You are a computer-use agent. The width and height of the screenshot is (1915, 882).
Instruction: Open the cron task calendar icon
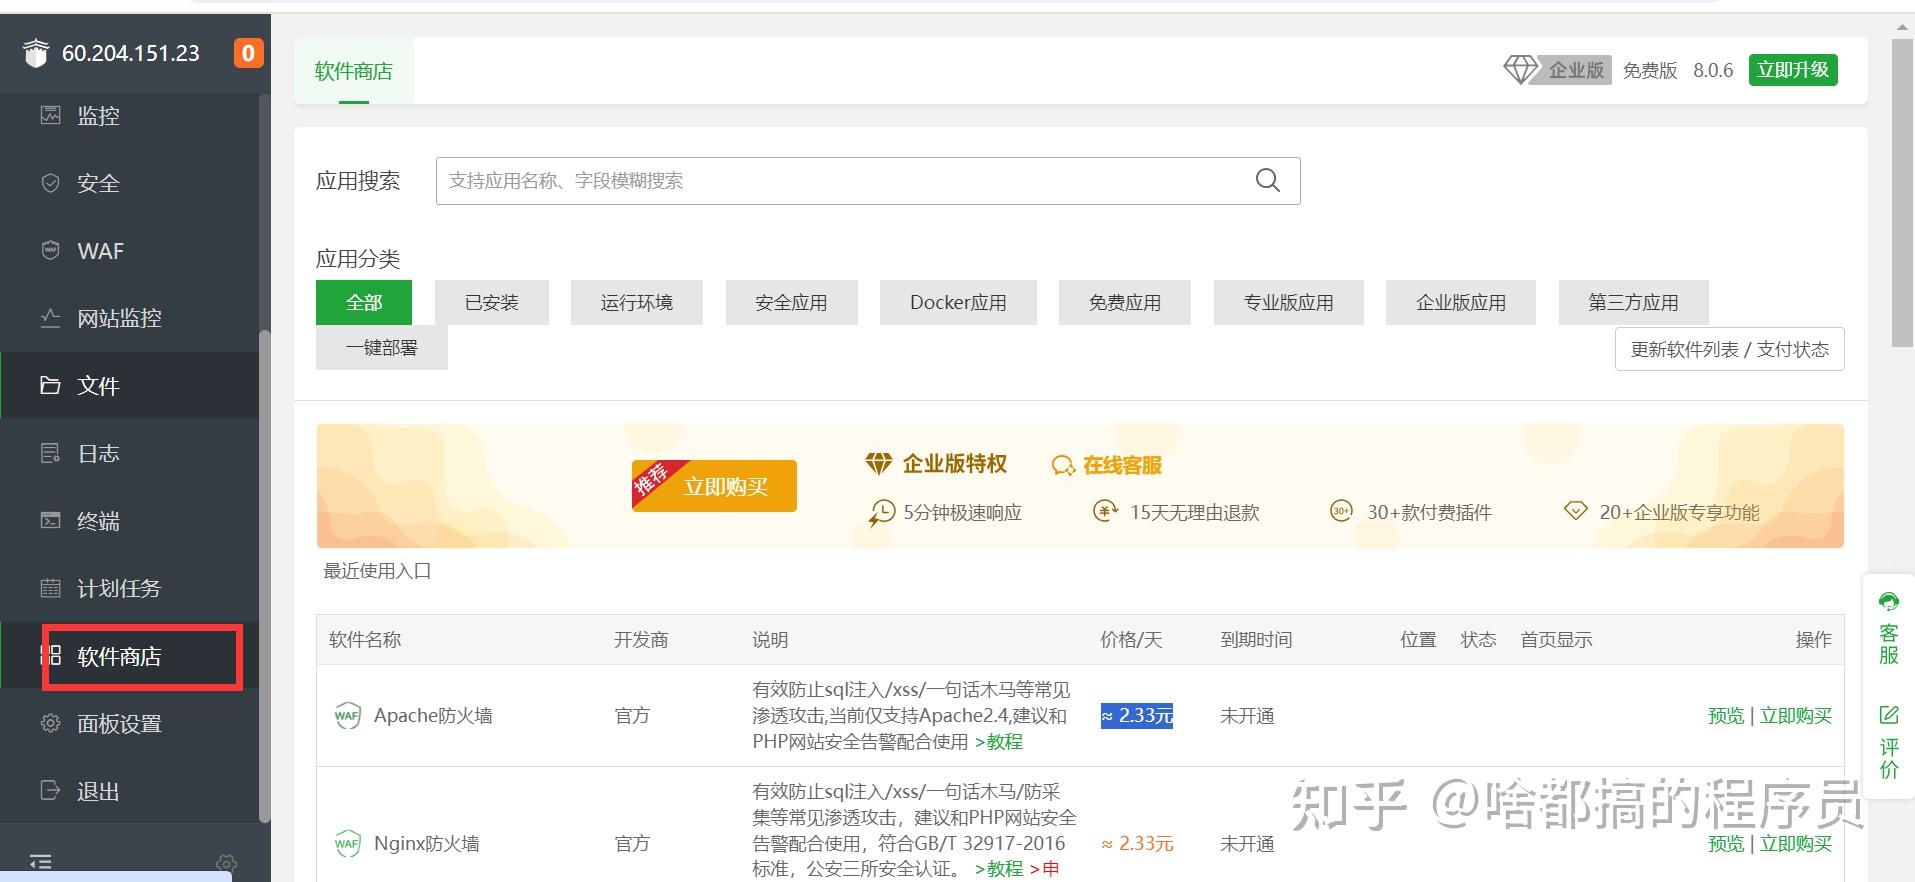(50, 588)
